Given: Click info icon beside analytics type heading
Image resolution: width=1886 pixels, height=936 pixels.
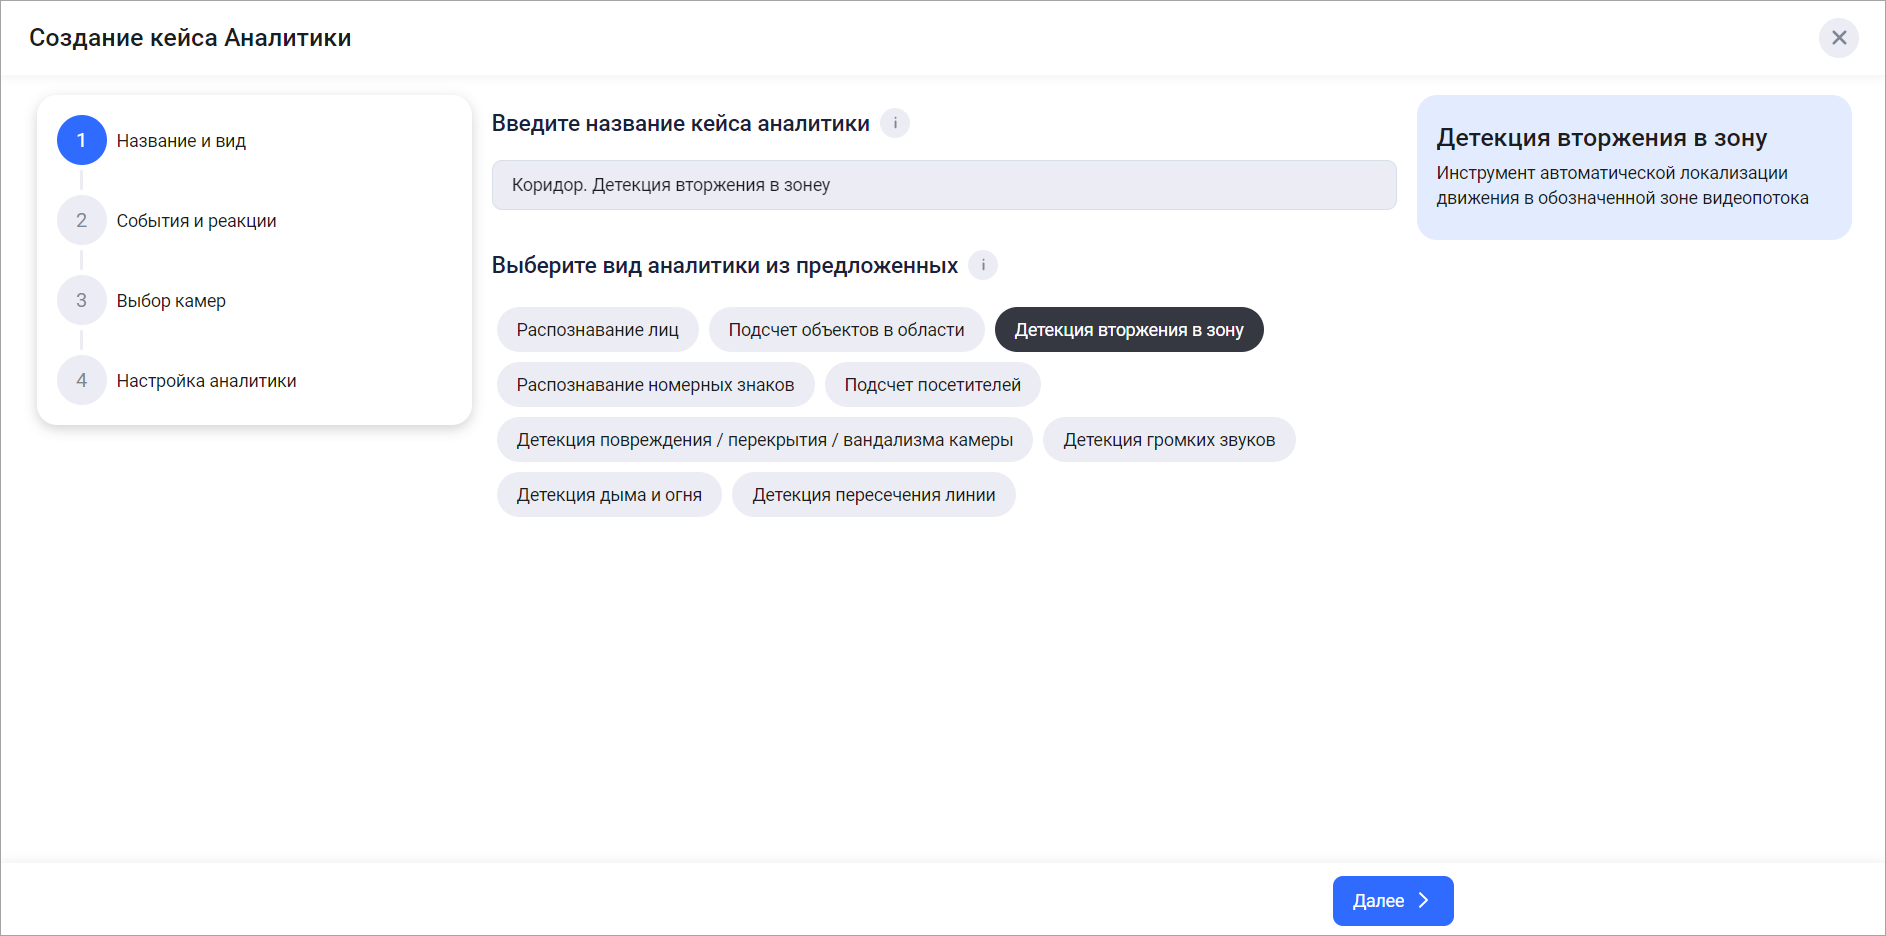Looking at the screenshot, I should pos(983,265).
